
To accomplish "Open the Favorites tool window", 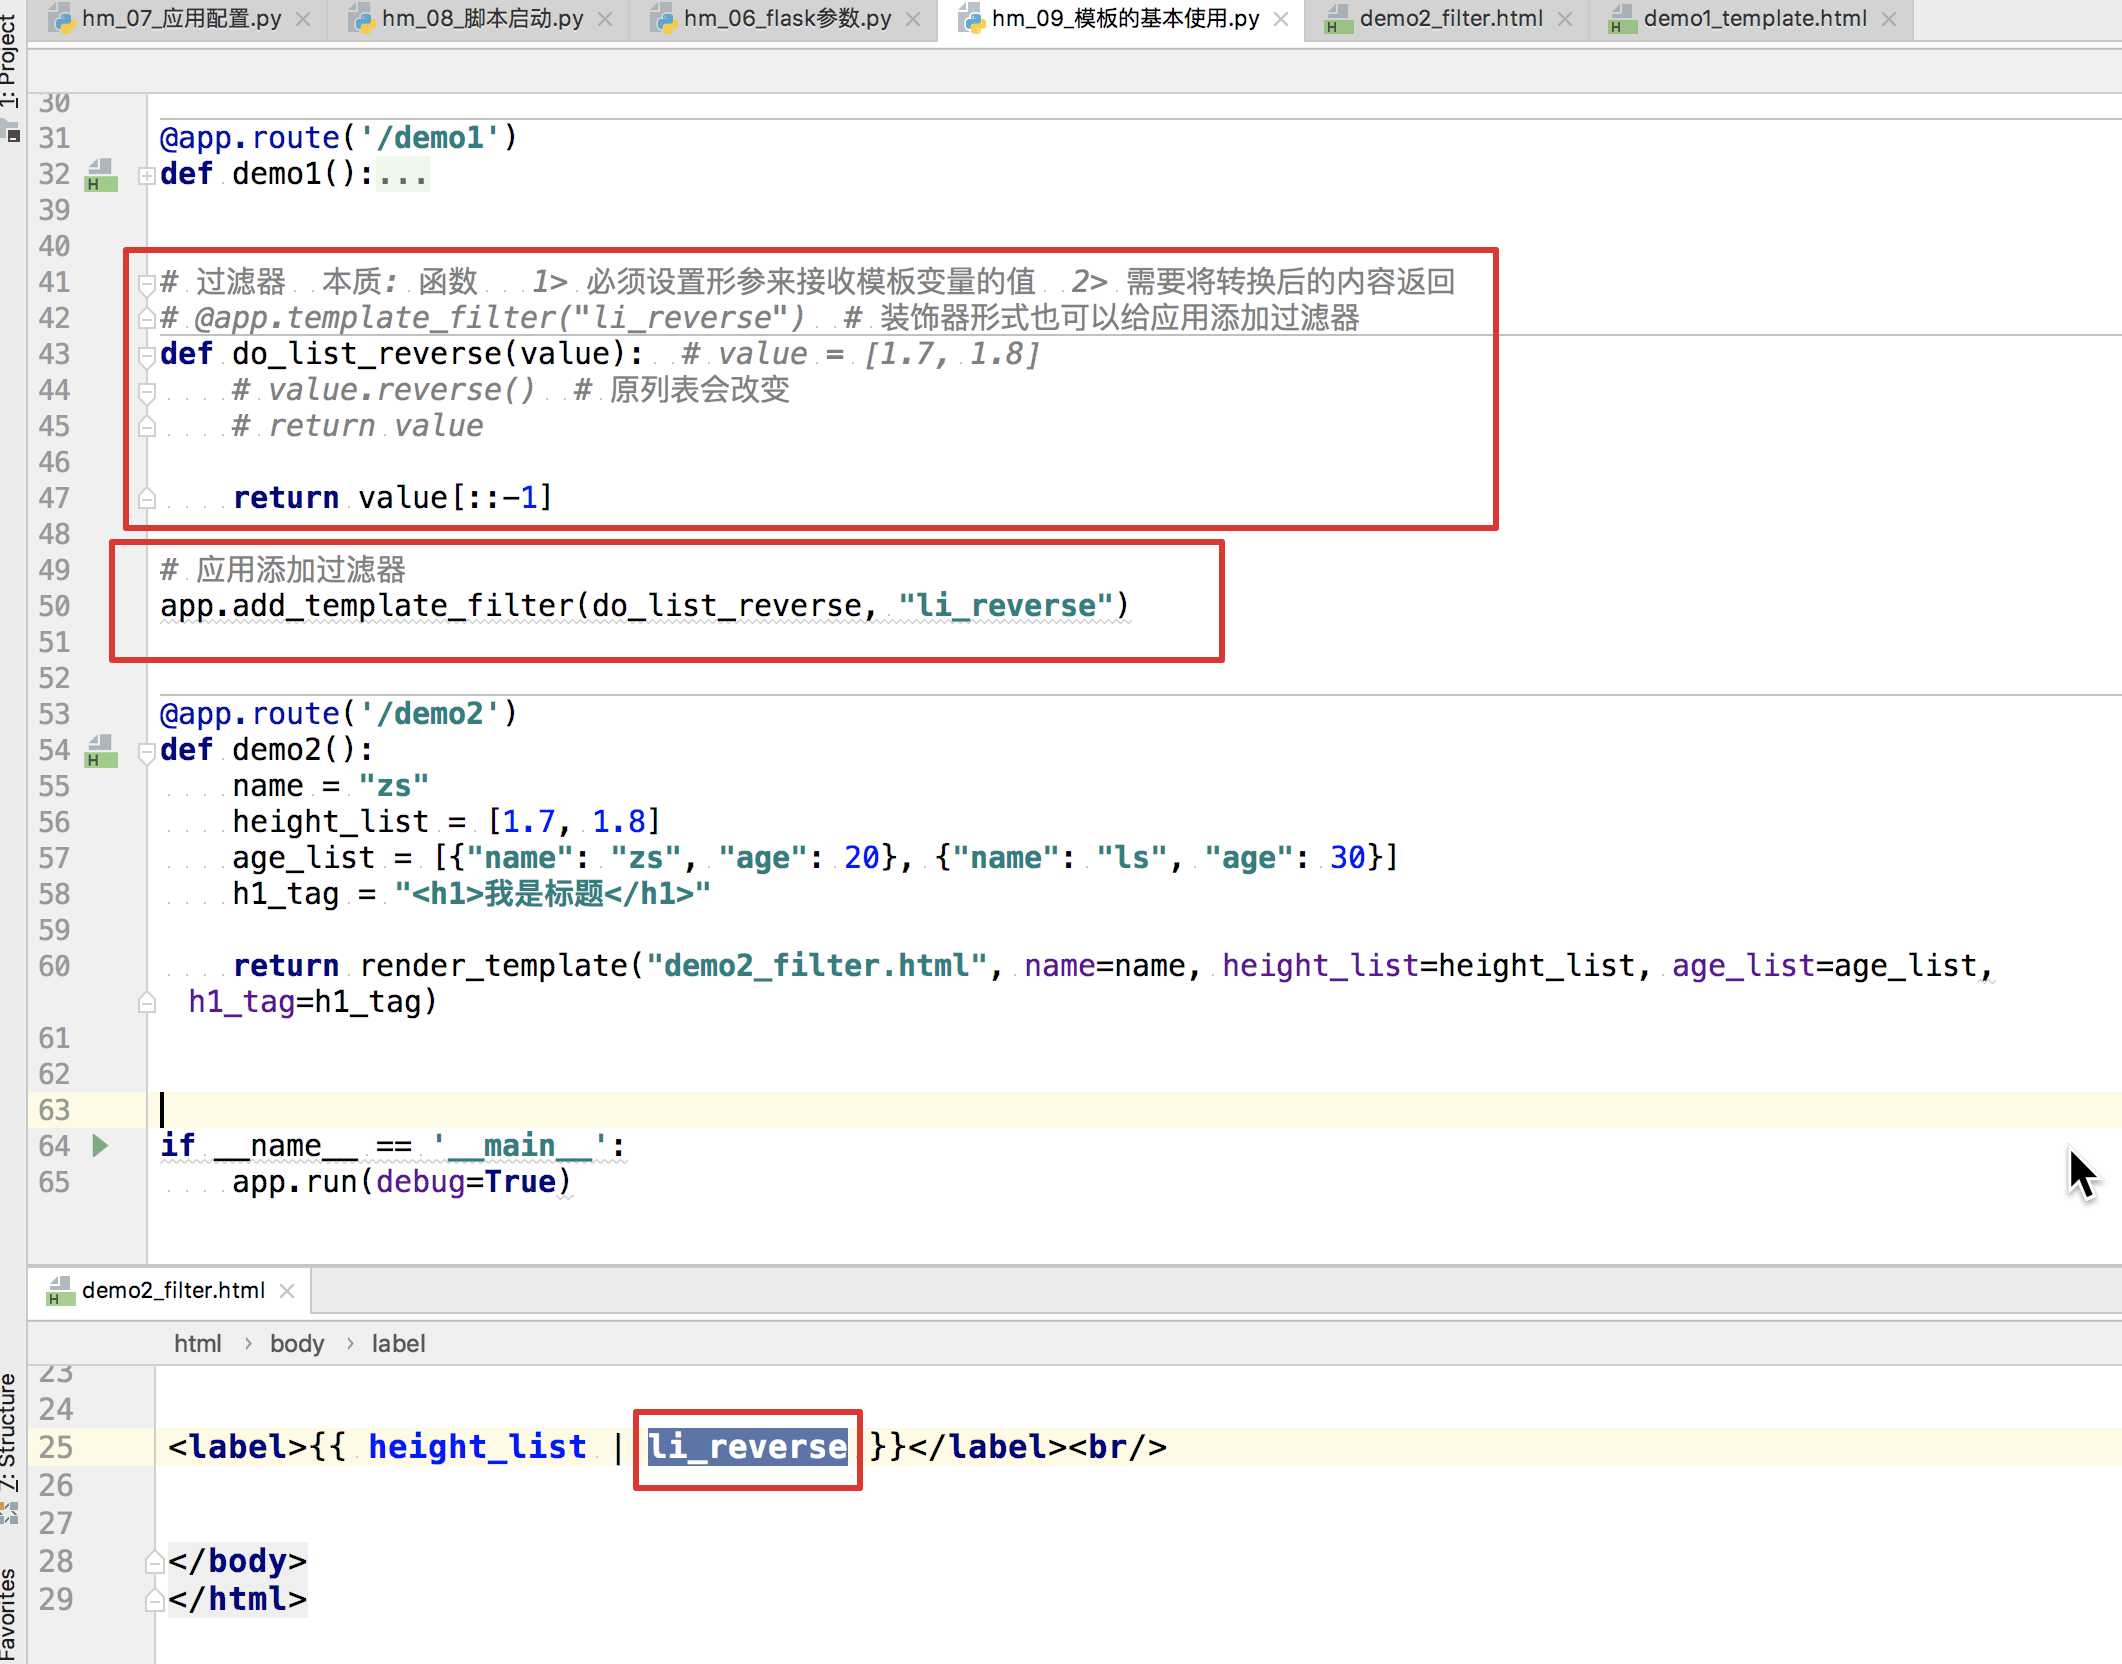I will [x=10, y=1615].
